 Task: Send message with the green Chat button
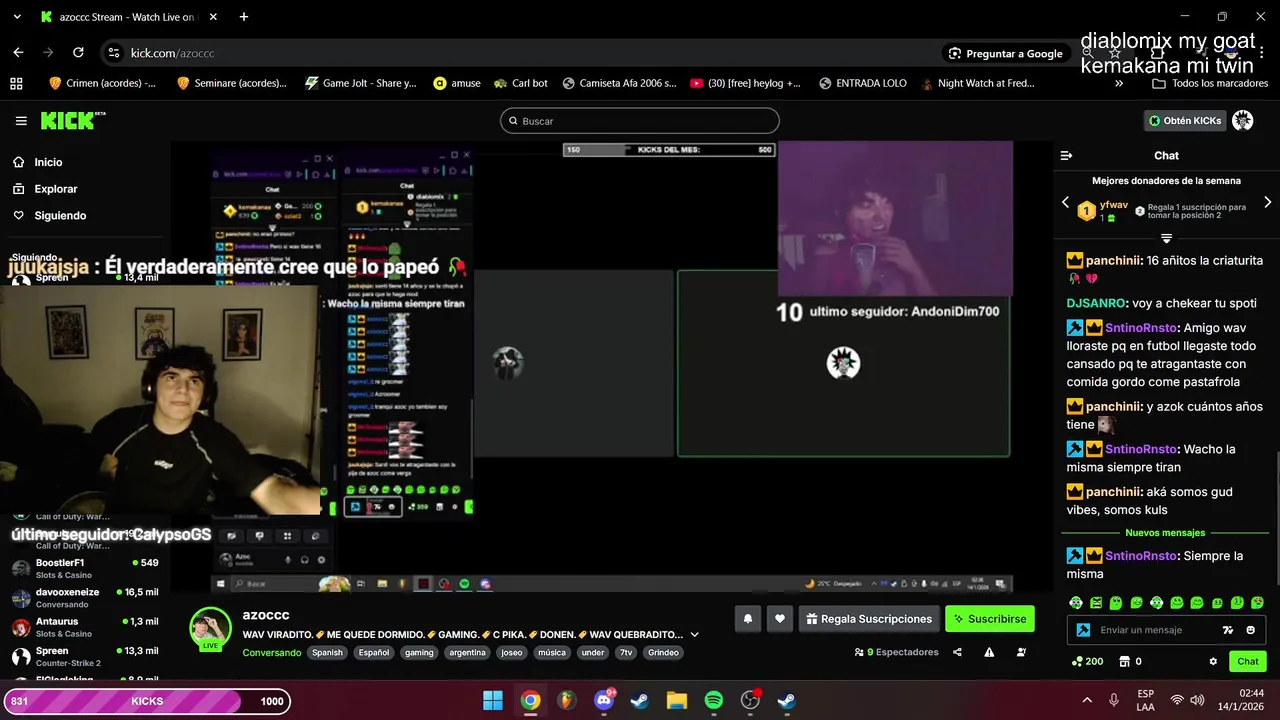[1248, 661]
